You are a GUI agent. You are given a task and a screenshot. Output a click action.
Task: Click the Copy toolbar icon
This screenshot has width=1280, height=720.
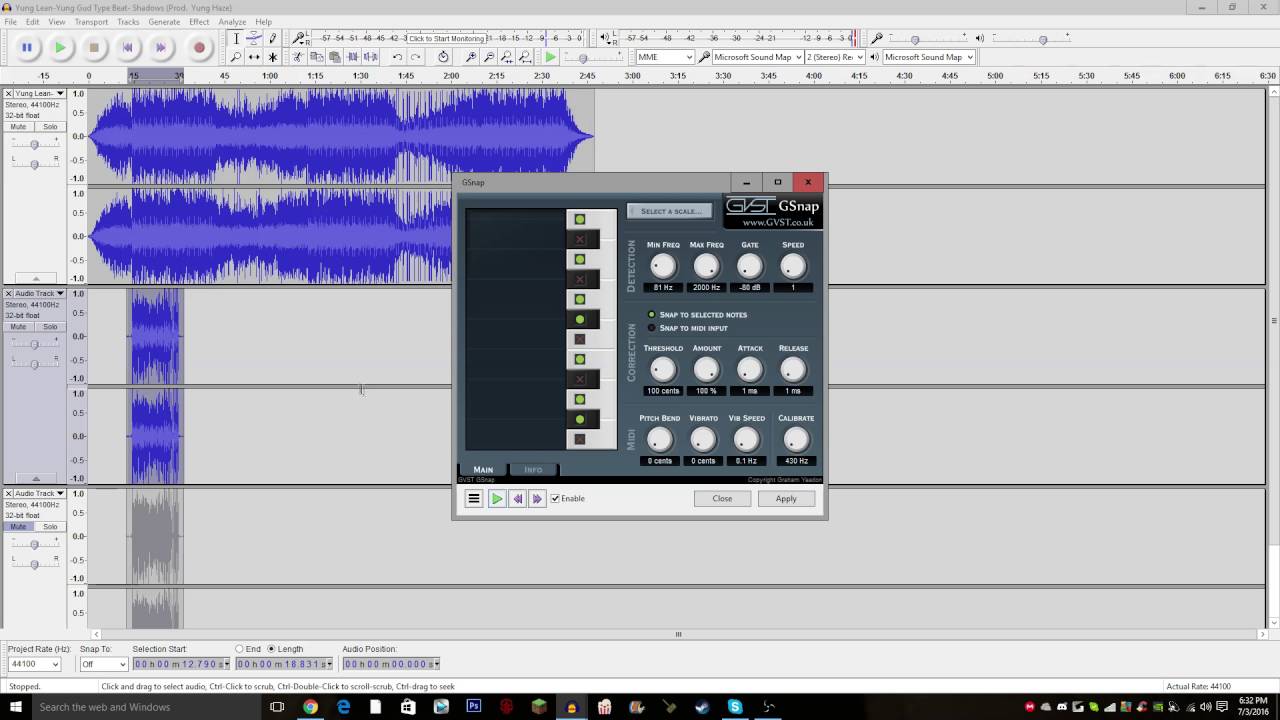pyautogui.click(x=316, y=57)
